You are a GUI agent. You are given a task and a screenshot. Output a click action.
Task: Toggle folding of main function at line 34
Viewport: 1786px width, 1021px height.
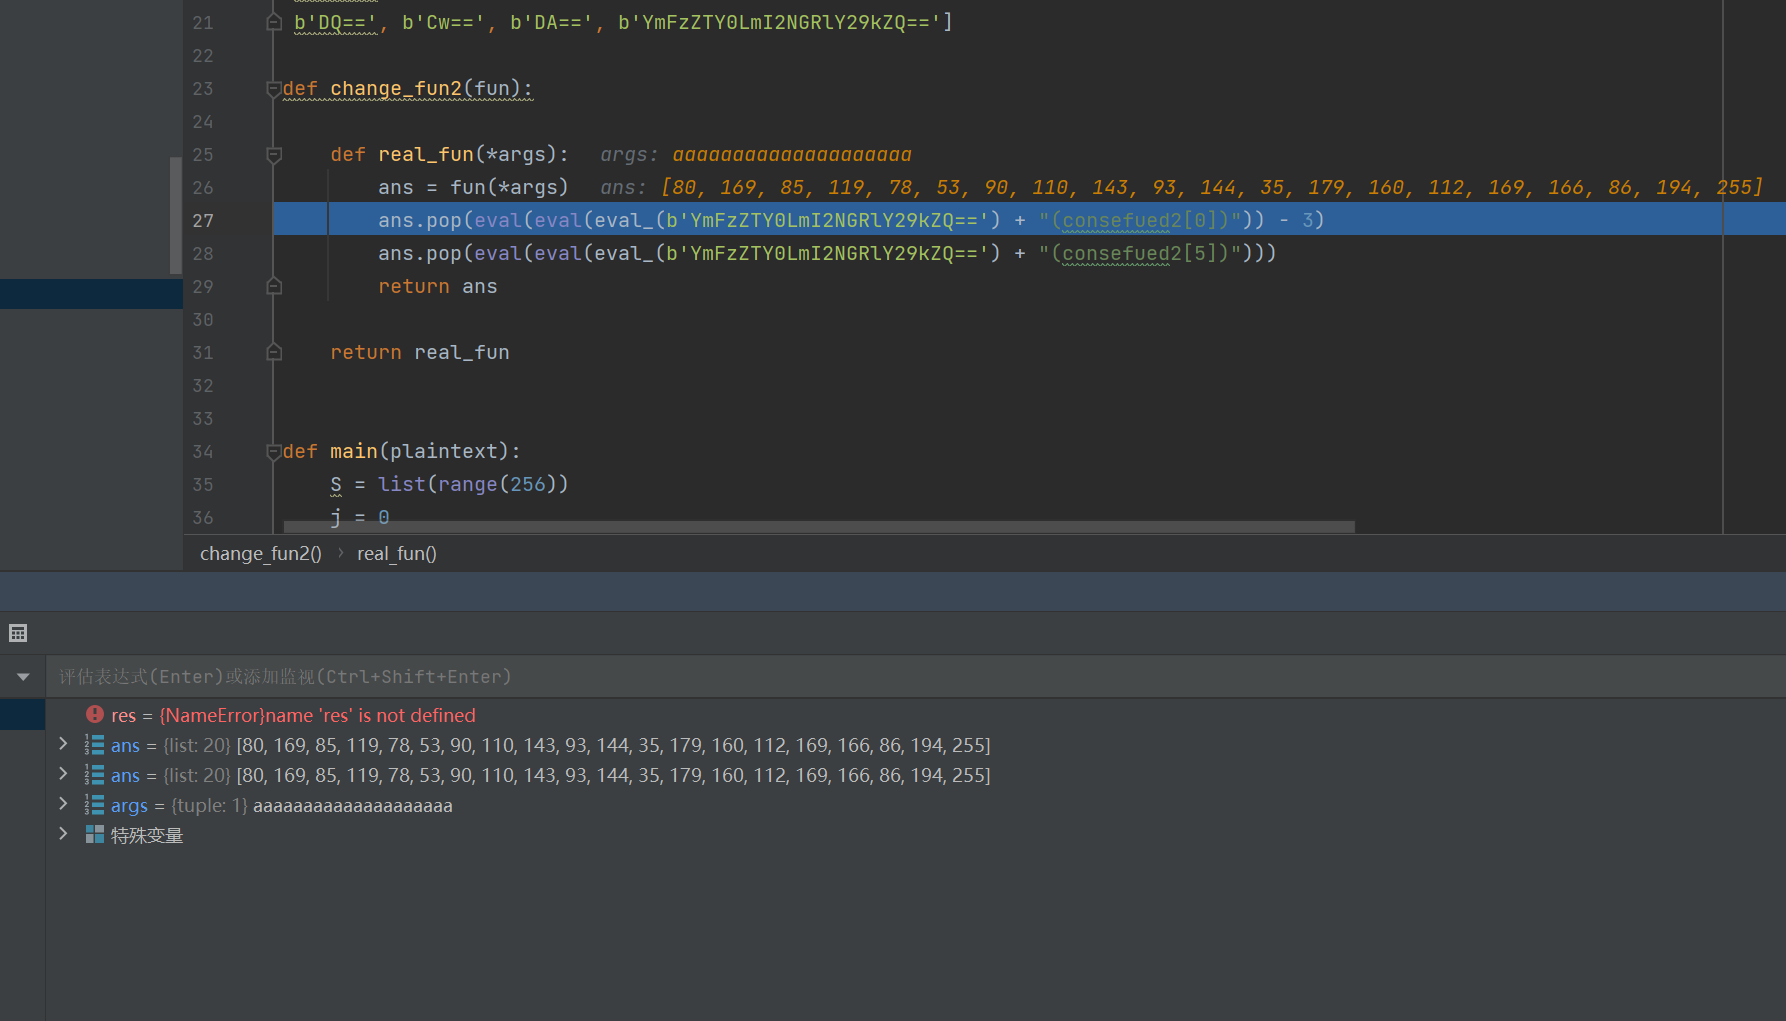[x=274, y=452]
